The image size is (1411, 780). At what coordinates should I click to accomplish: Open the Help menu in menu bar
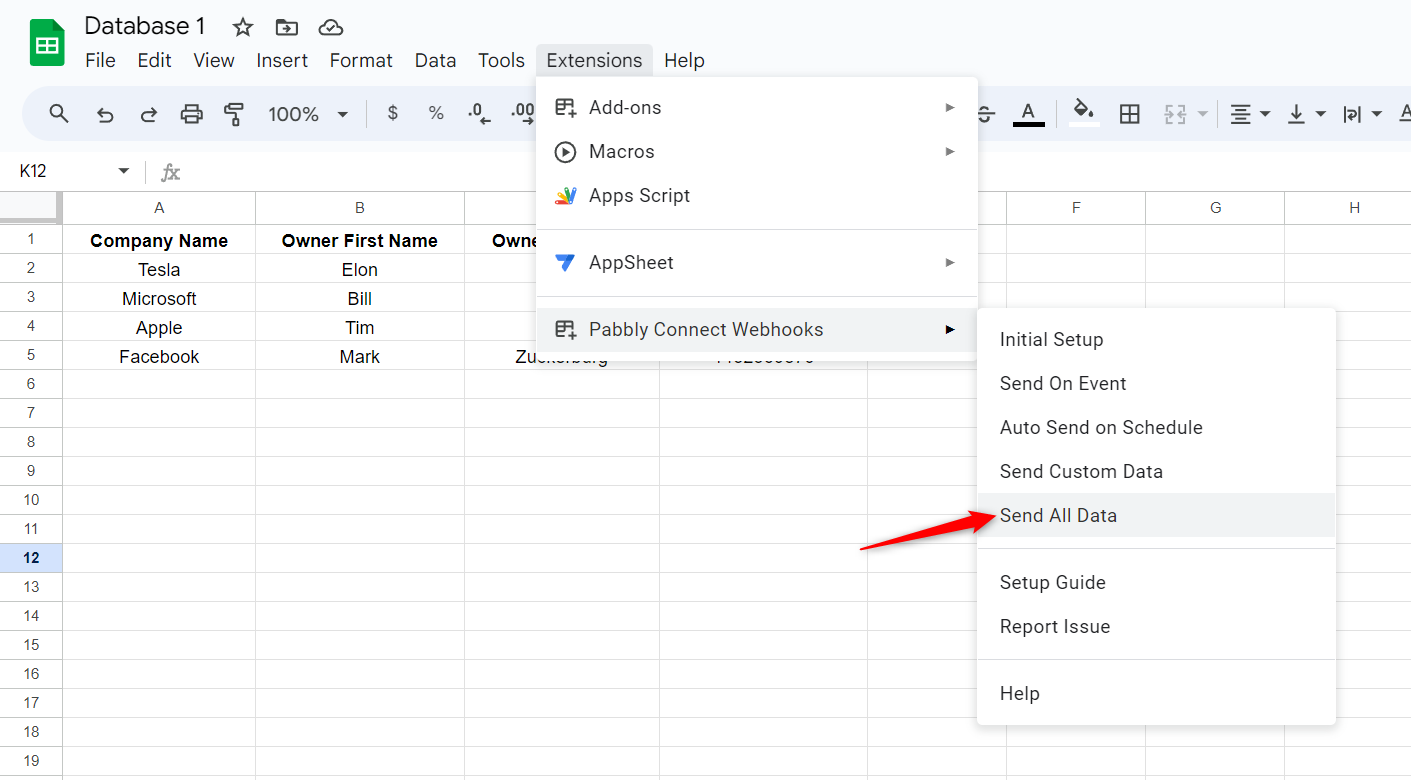pos(684,60)
